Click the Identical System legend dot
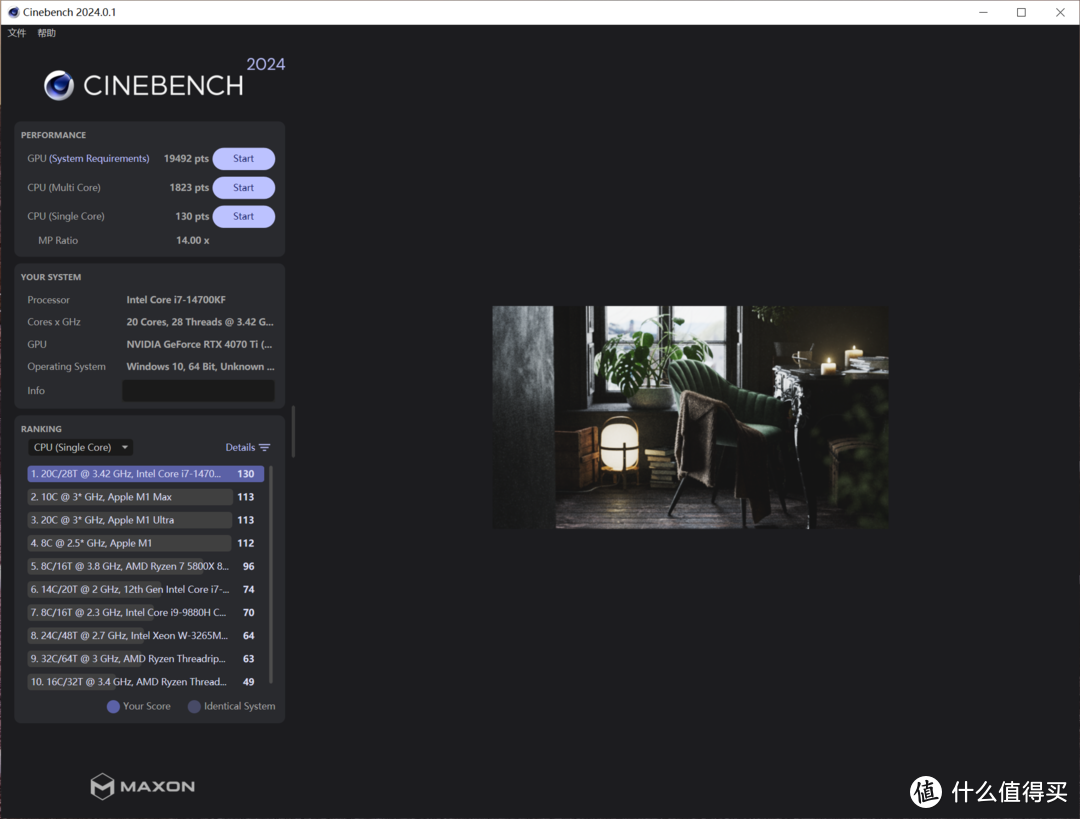The image size is (1080, 819). point(194,707)
